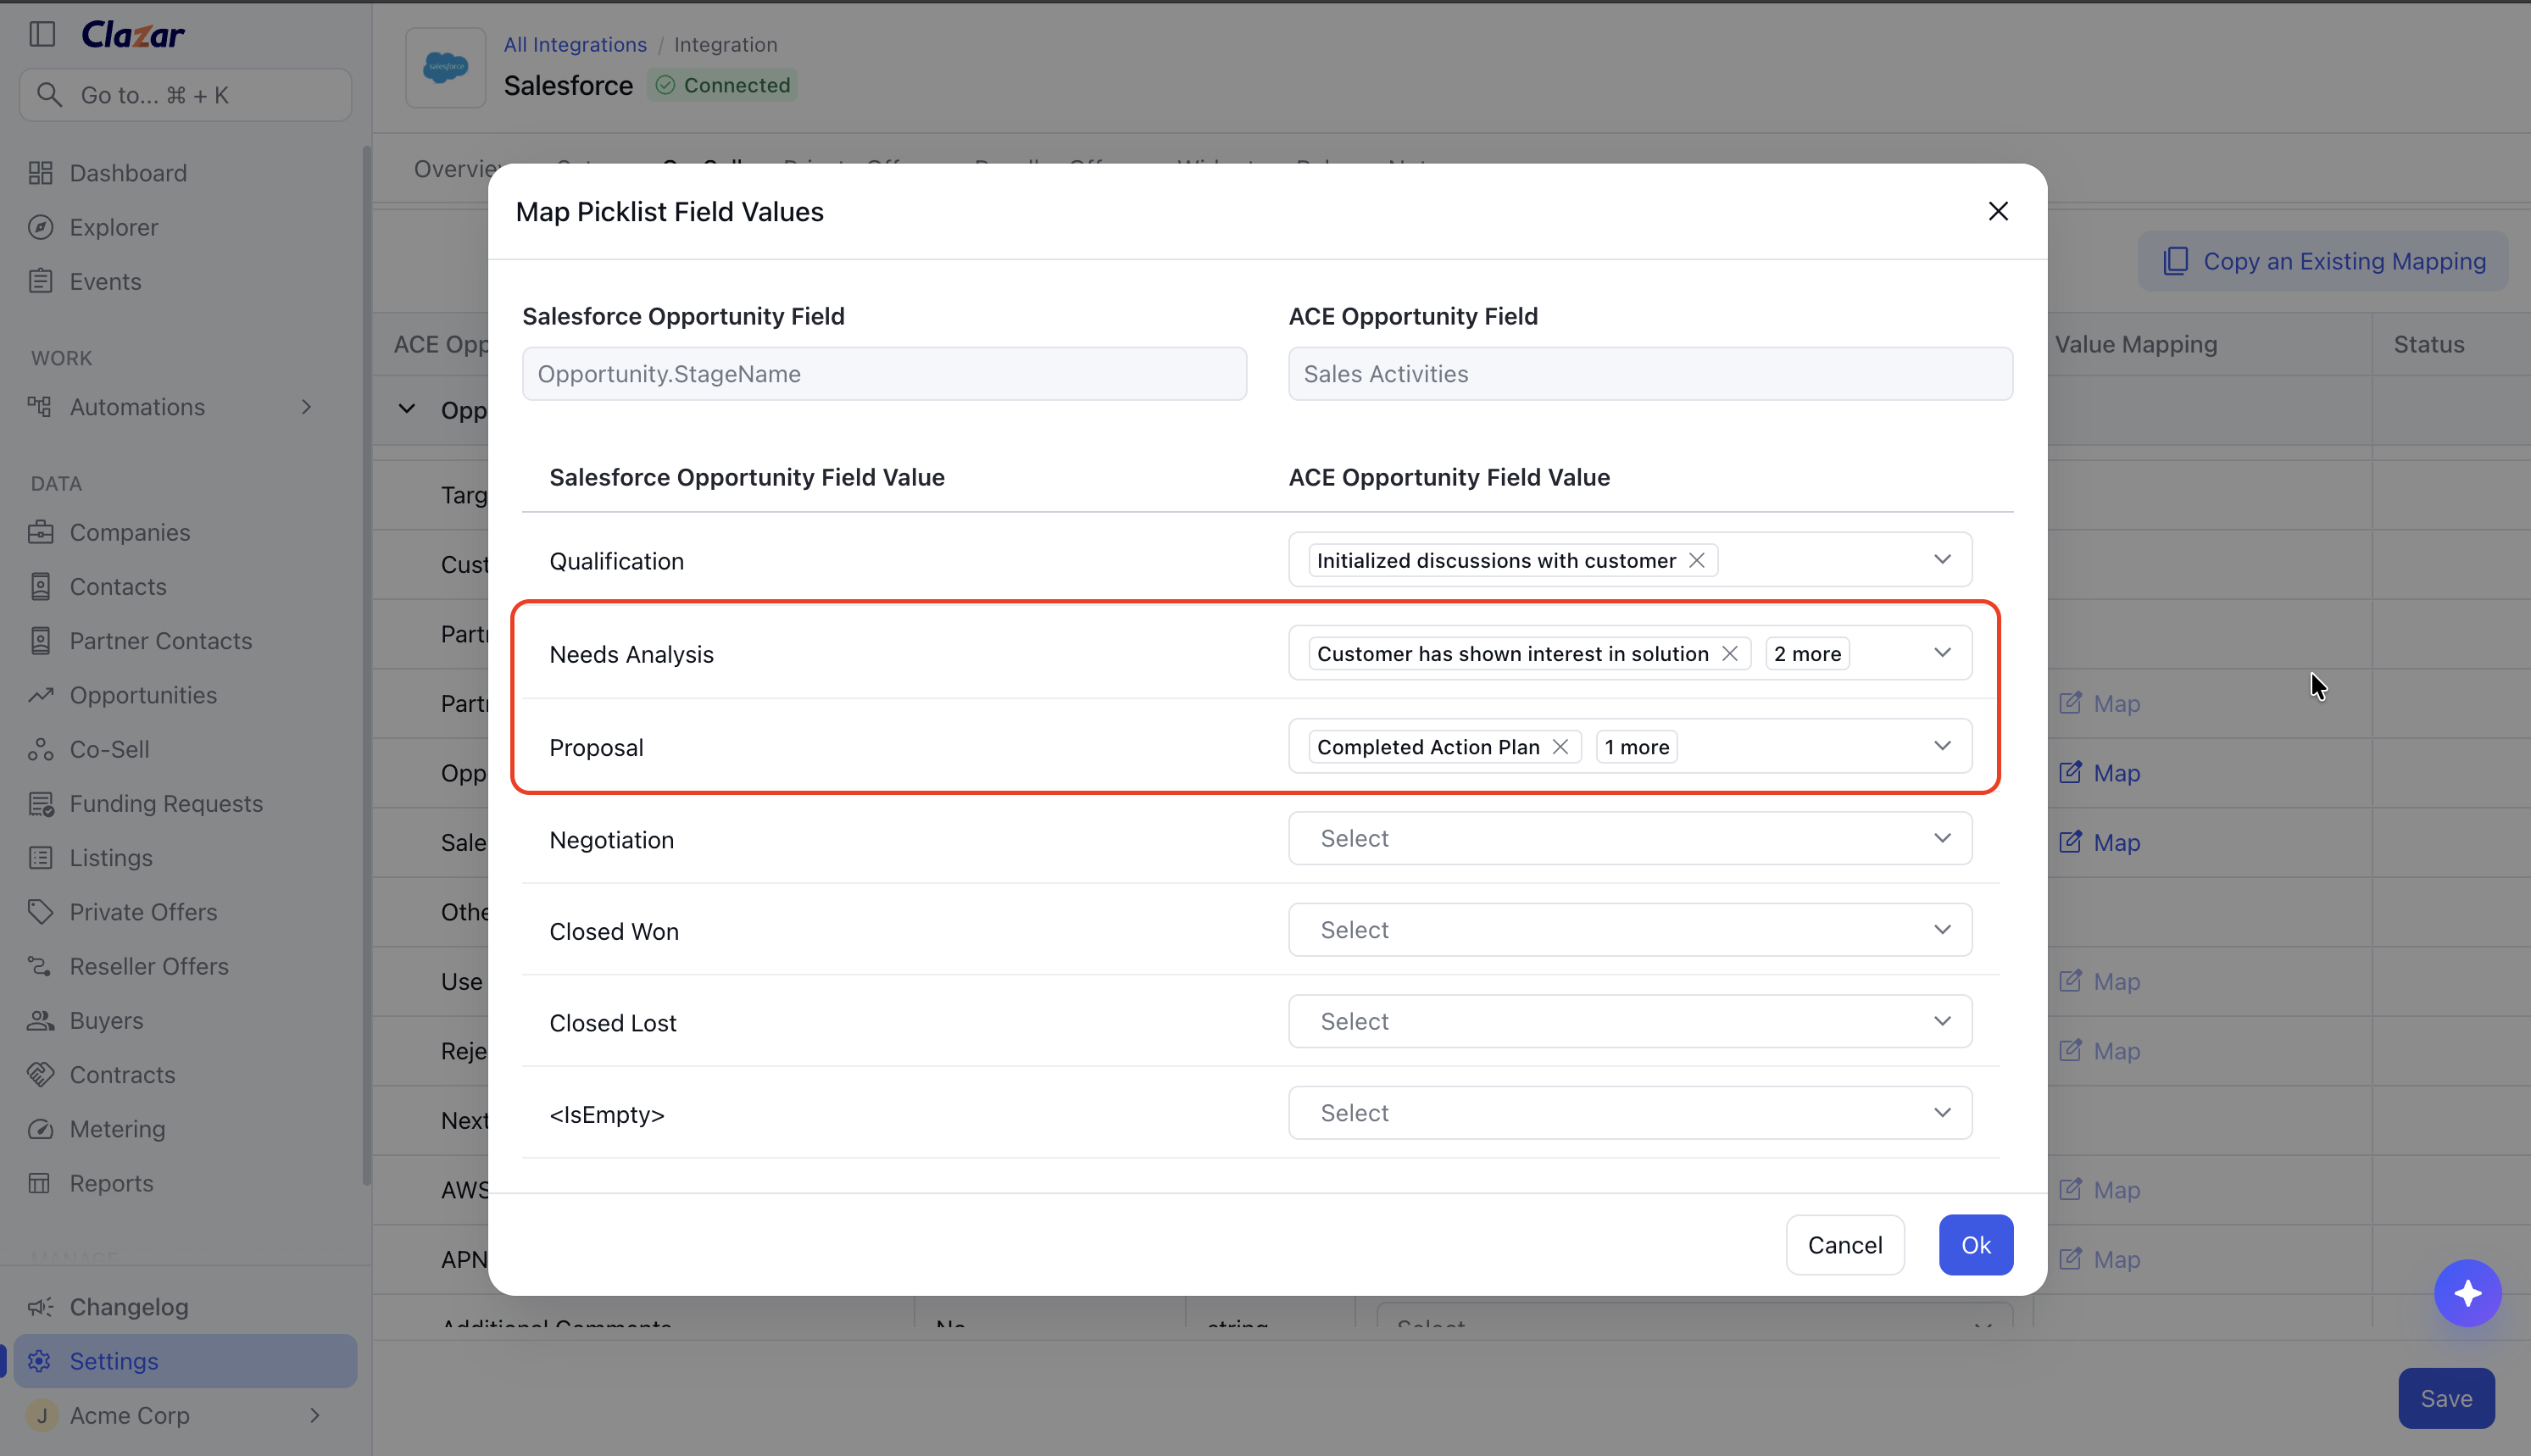Close the Map Picklist Field Values dialog
This screenshot has height=1456, width=2531.
point(1998,211)
